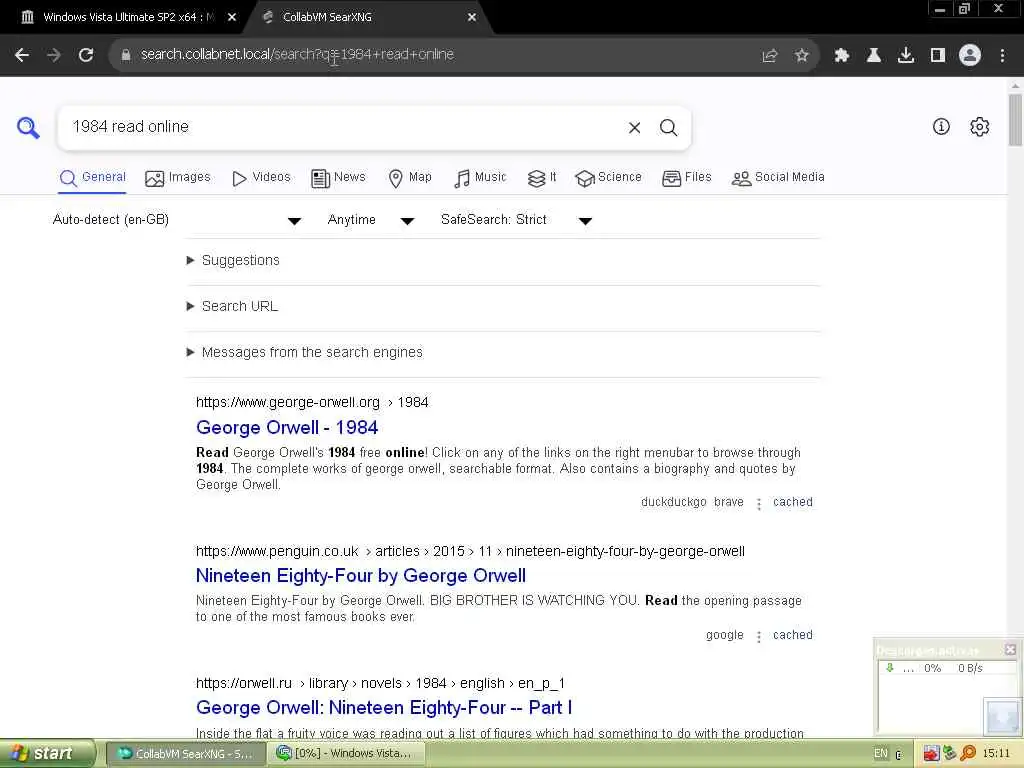1024x768 pixels.
Task: Expand the Search URL section
Action: (x=232, y=306)
